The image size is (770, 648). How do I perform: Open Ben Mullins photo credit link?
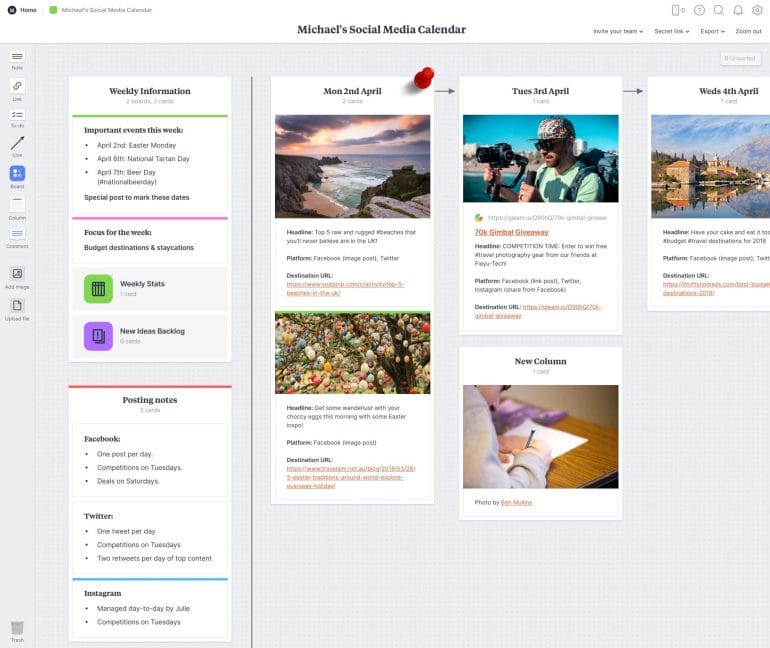(516, 503)
